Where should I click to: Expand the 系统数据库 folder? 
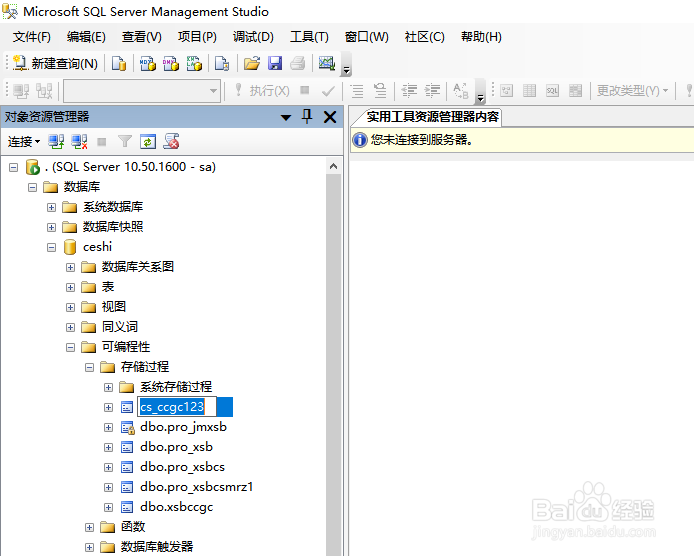tap(51, 207)
